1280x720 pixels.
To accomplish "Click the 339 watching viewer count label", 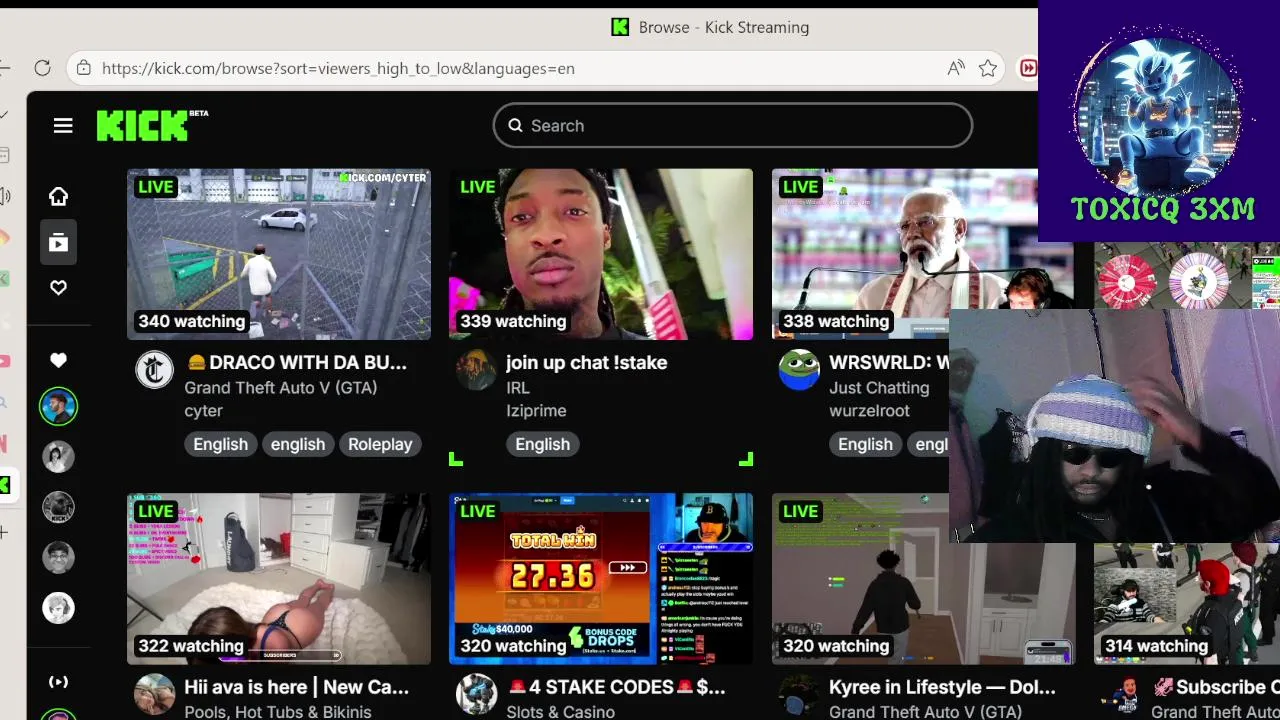I will point(513,321).
